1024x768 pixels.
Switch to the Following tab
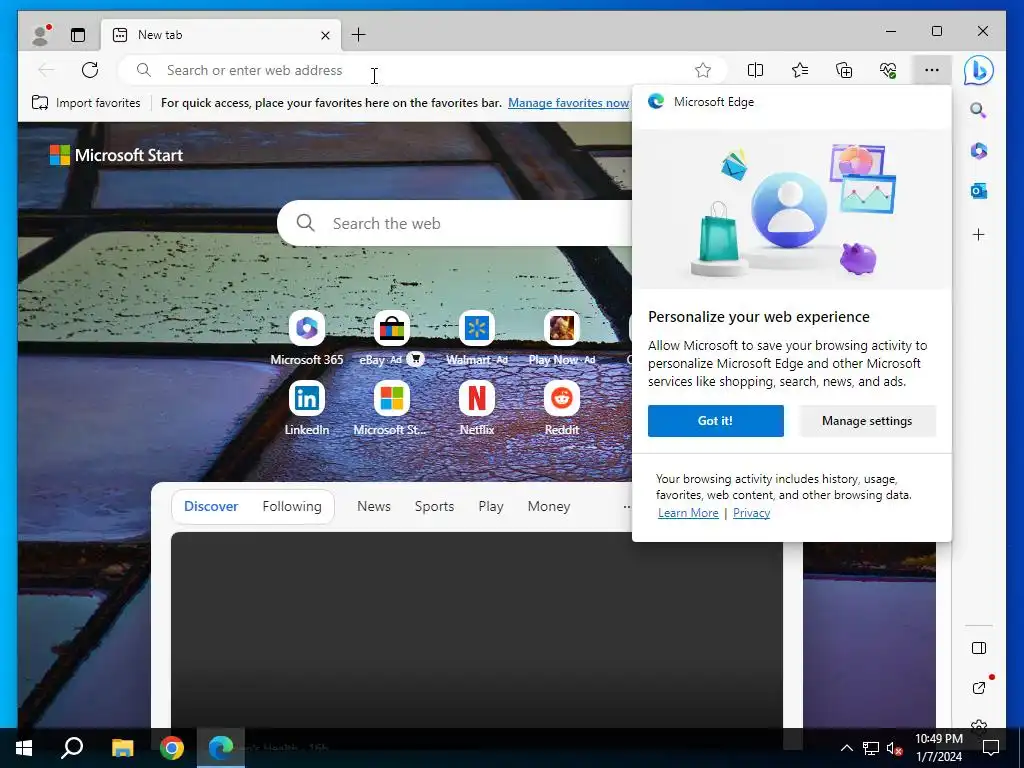[292, 506]
